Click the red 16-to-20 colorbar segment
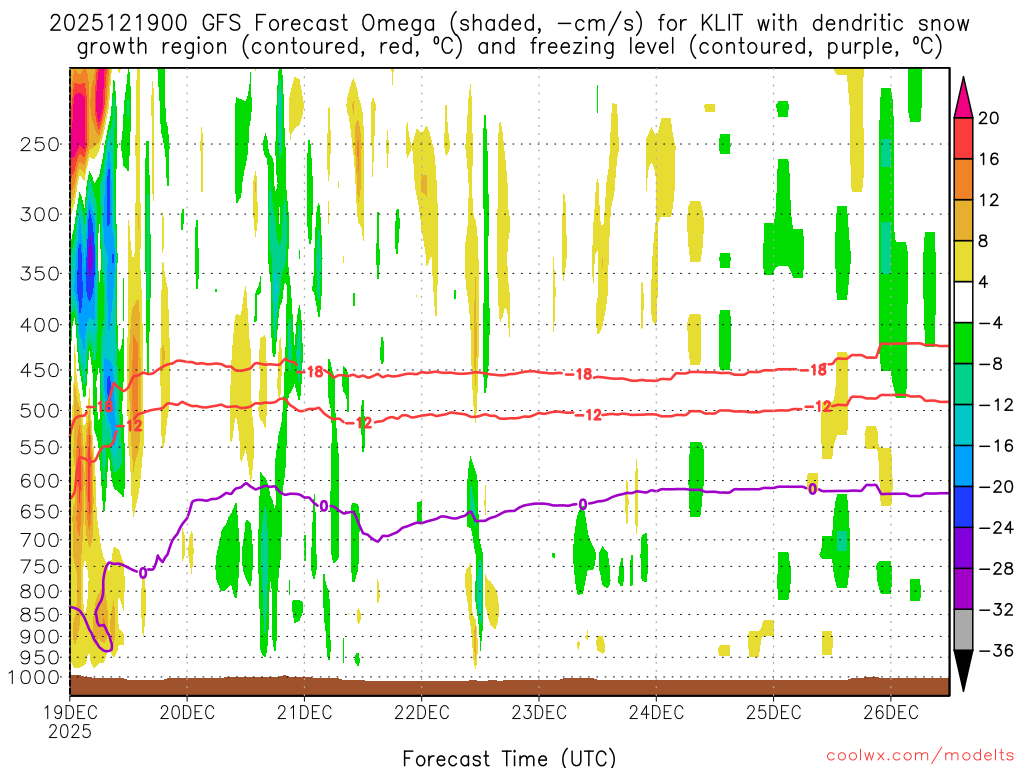 pyautogui.click(x=963, y=138)
